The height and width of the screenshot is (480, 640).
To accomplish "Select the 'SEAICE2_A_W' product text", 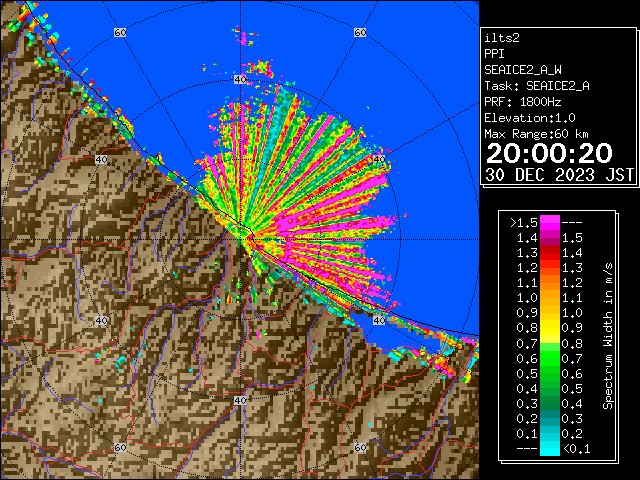I will click(523, 70).
